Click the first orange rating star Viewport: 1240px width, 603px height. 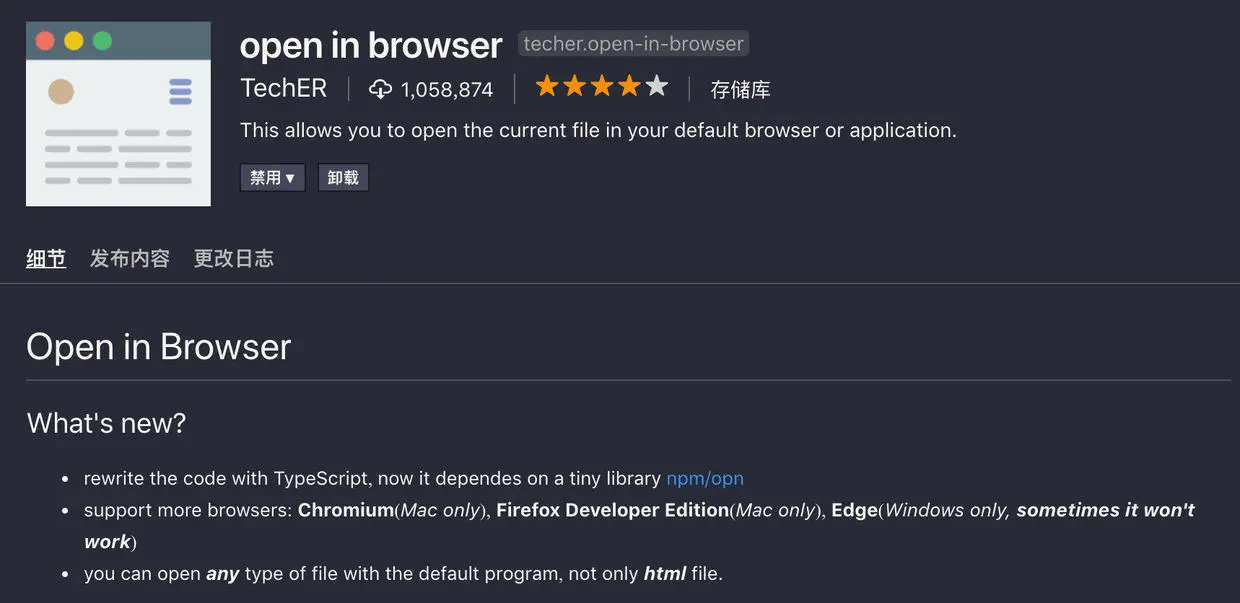tap(547, 87)
